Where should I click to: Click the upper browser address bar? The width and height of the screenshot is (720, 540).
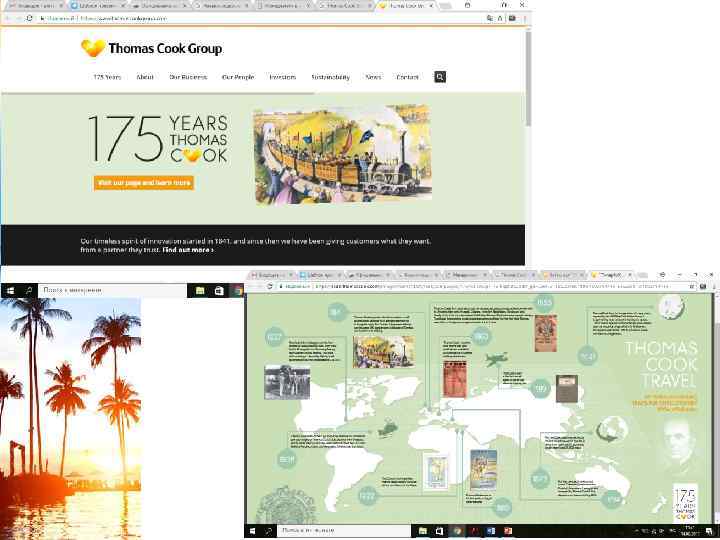point(259,18)
